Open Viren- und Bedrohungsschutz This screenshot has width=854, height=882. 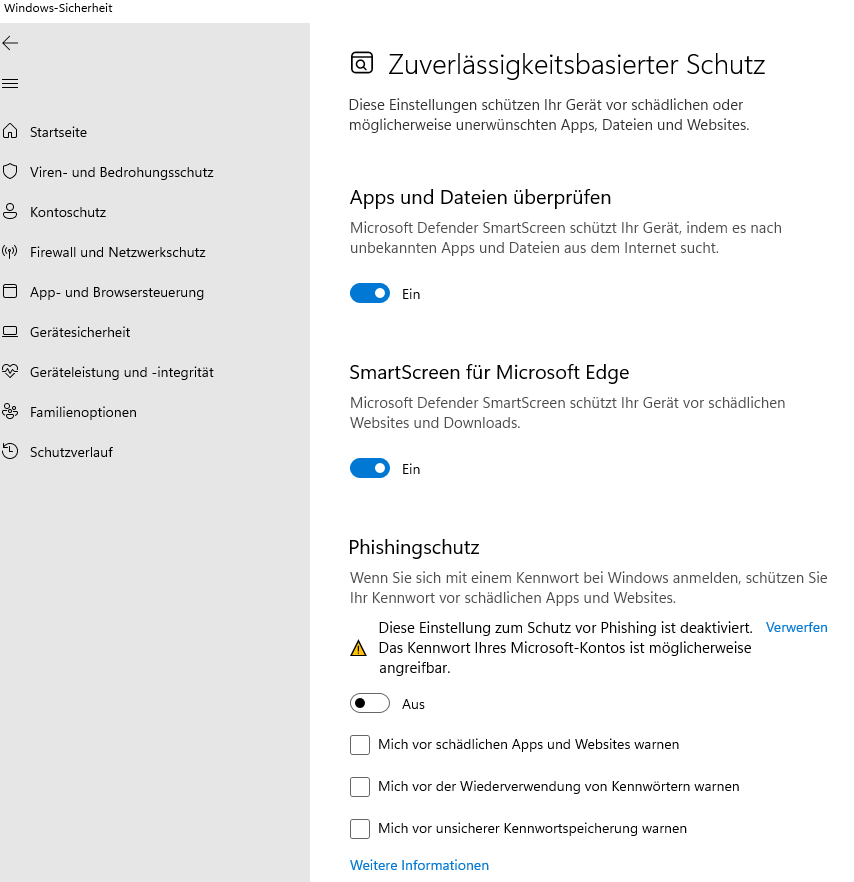(121, 172)
